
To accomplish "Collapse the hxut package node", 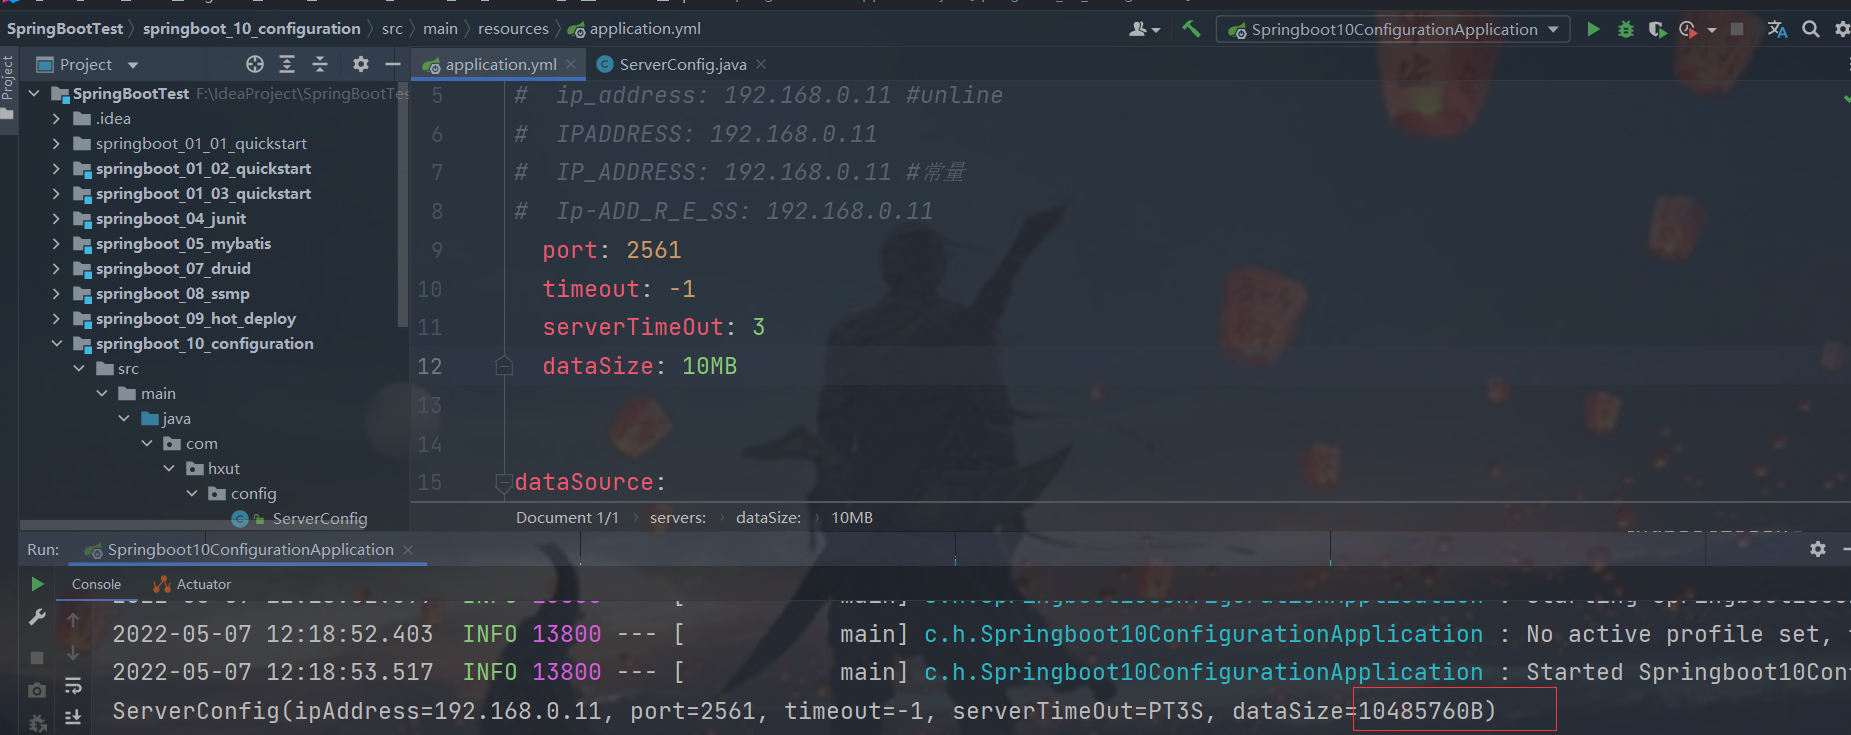I will (x=169, y=468).
